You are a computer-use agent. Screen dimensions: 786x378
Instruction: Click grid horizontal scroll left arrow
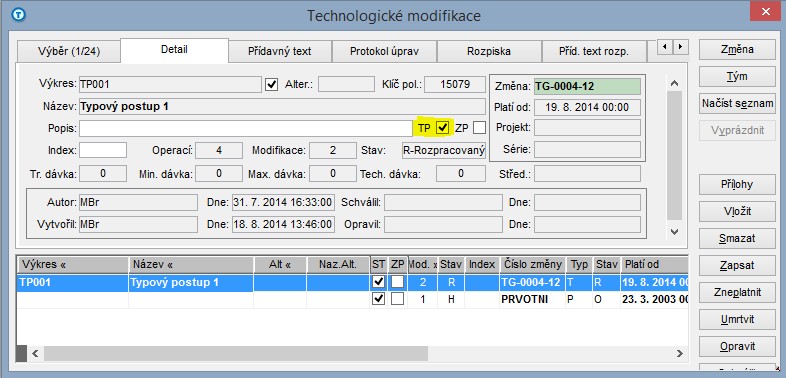click(x=35, y=353)
